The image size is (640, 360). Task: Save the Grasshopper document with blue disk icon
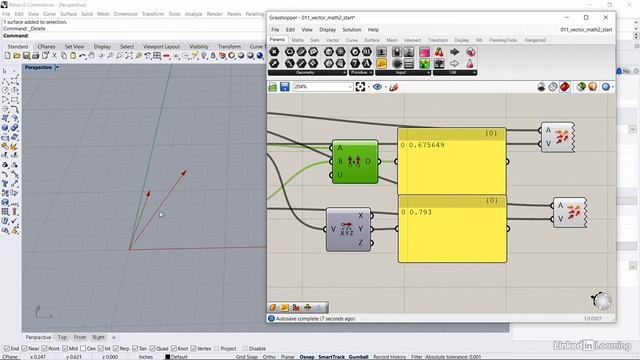coord(284,87)
